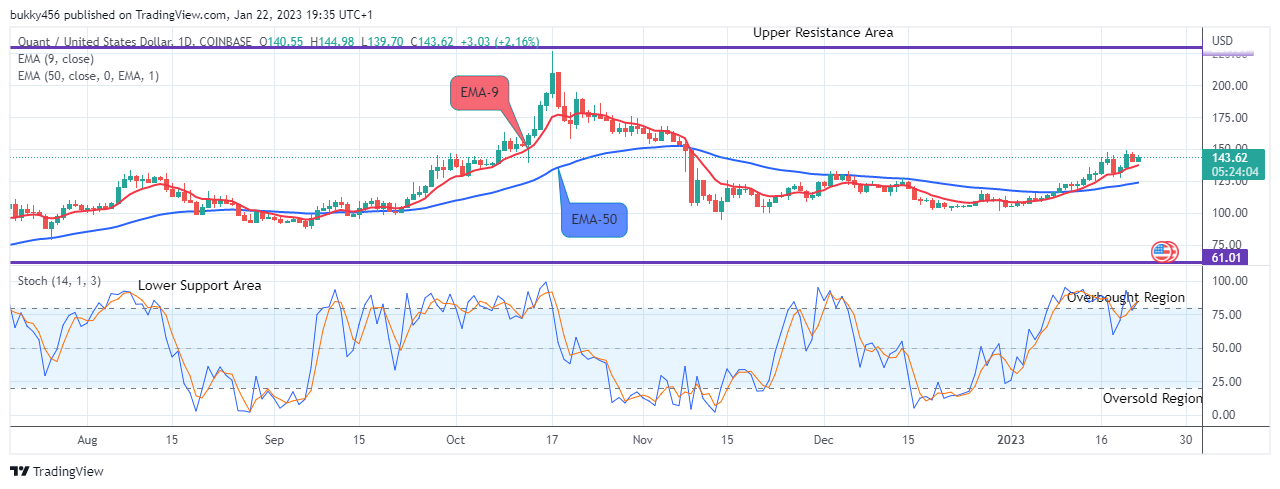Select the EMA (50, close, 0, EMA, 1) legend
The width and height of the screenshot is (1280, 489).
click(88, 76)
